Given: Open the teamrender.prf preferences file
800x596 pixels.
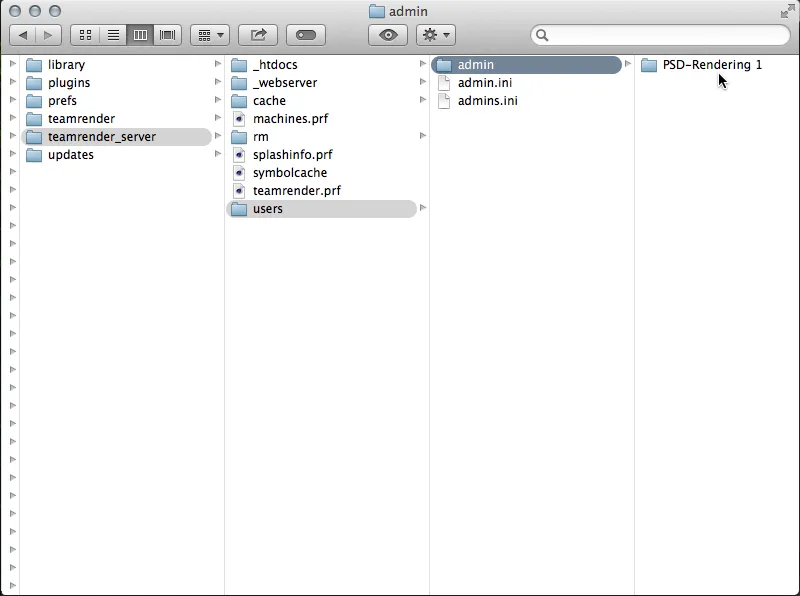Looking at the screenshot, I should [290, 190].
